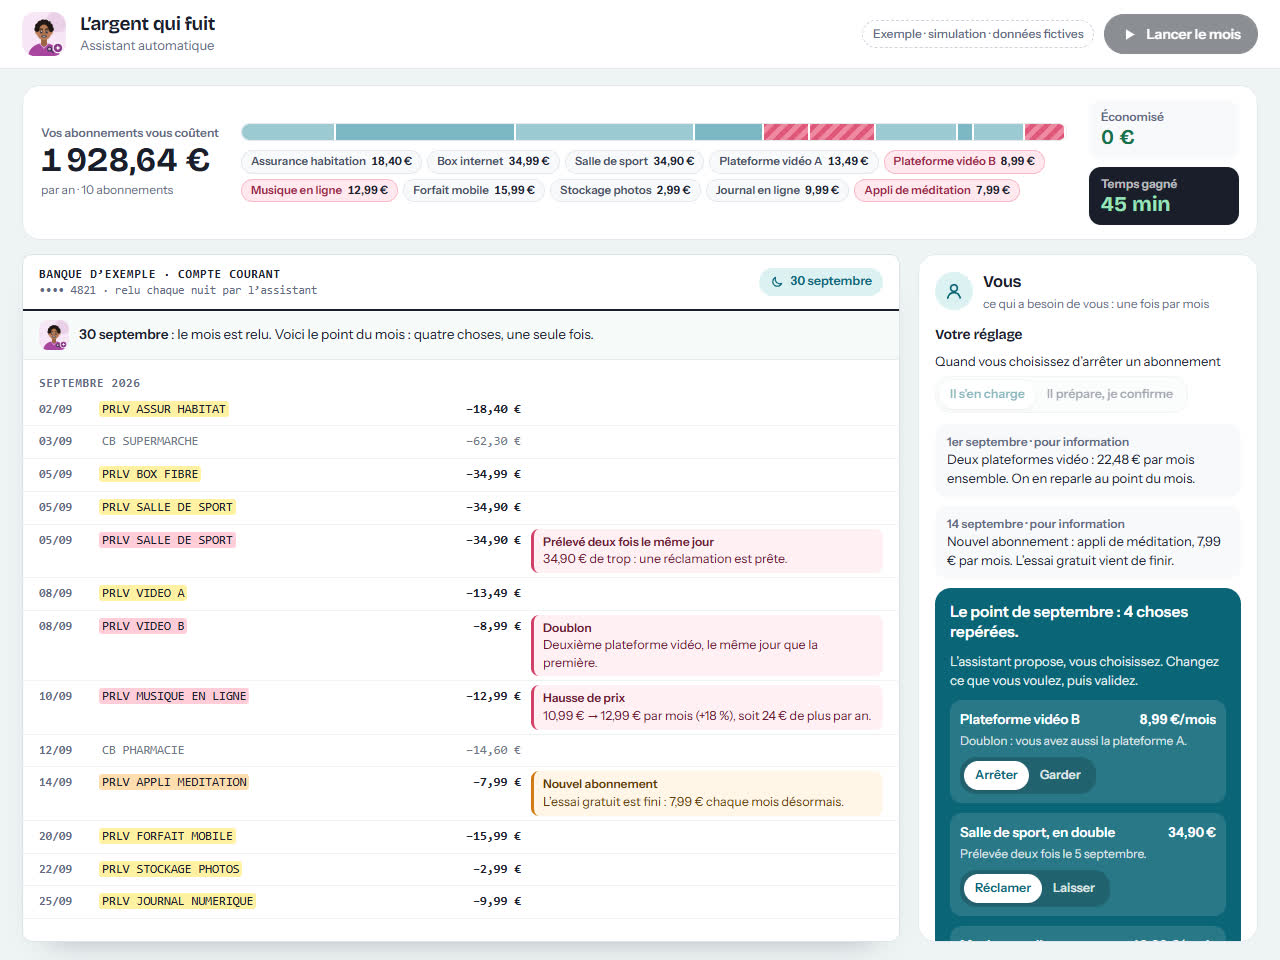This screenshot has width=1280, height=960.
Task: Click the Journal en ligne 9,99 € chip
Action: (x=777, y=190)
